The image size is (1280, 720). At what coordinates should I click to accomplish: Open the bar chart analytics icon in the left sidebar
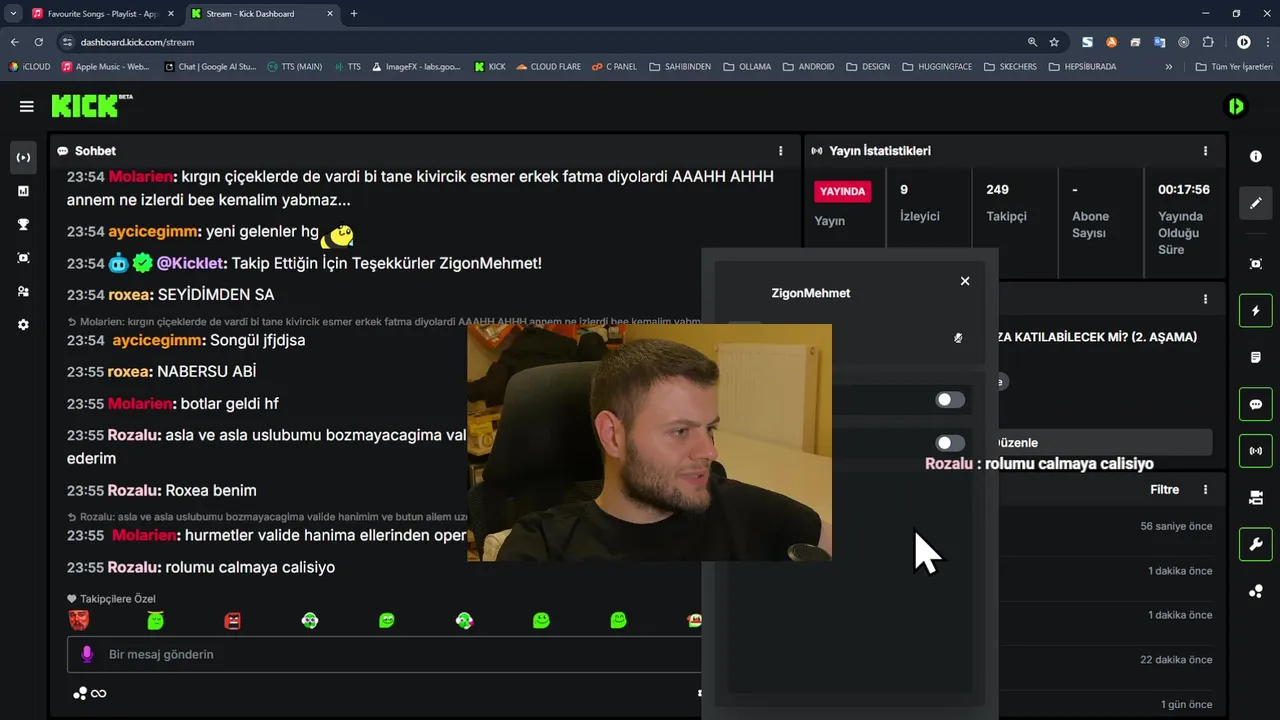pos(23,191)
